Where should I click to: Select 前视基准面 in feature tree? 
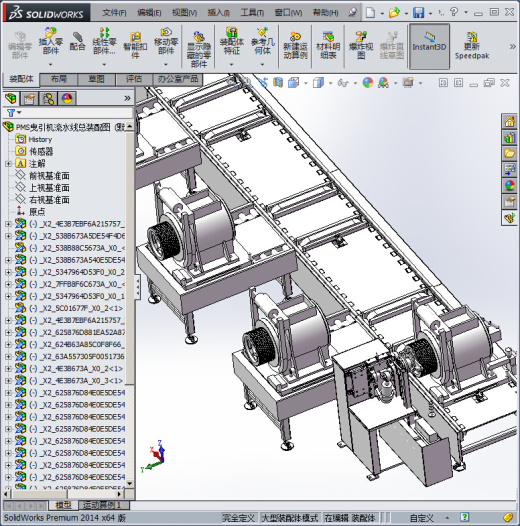[x=49, y=176]
